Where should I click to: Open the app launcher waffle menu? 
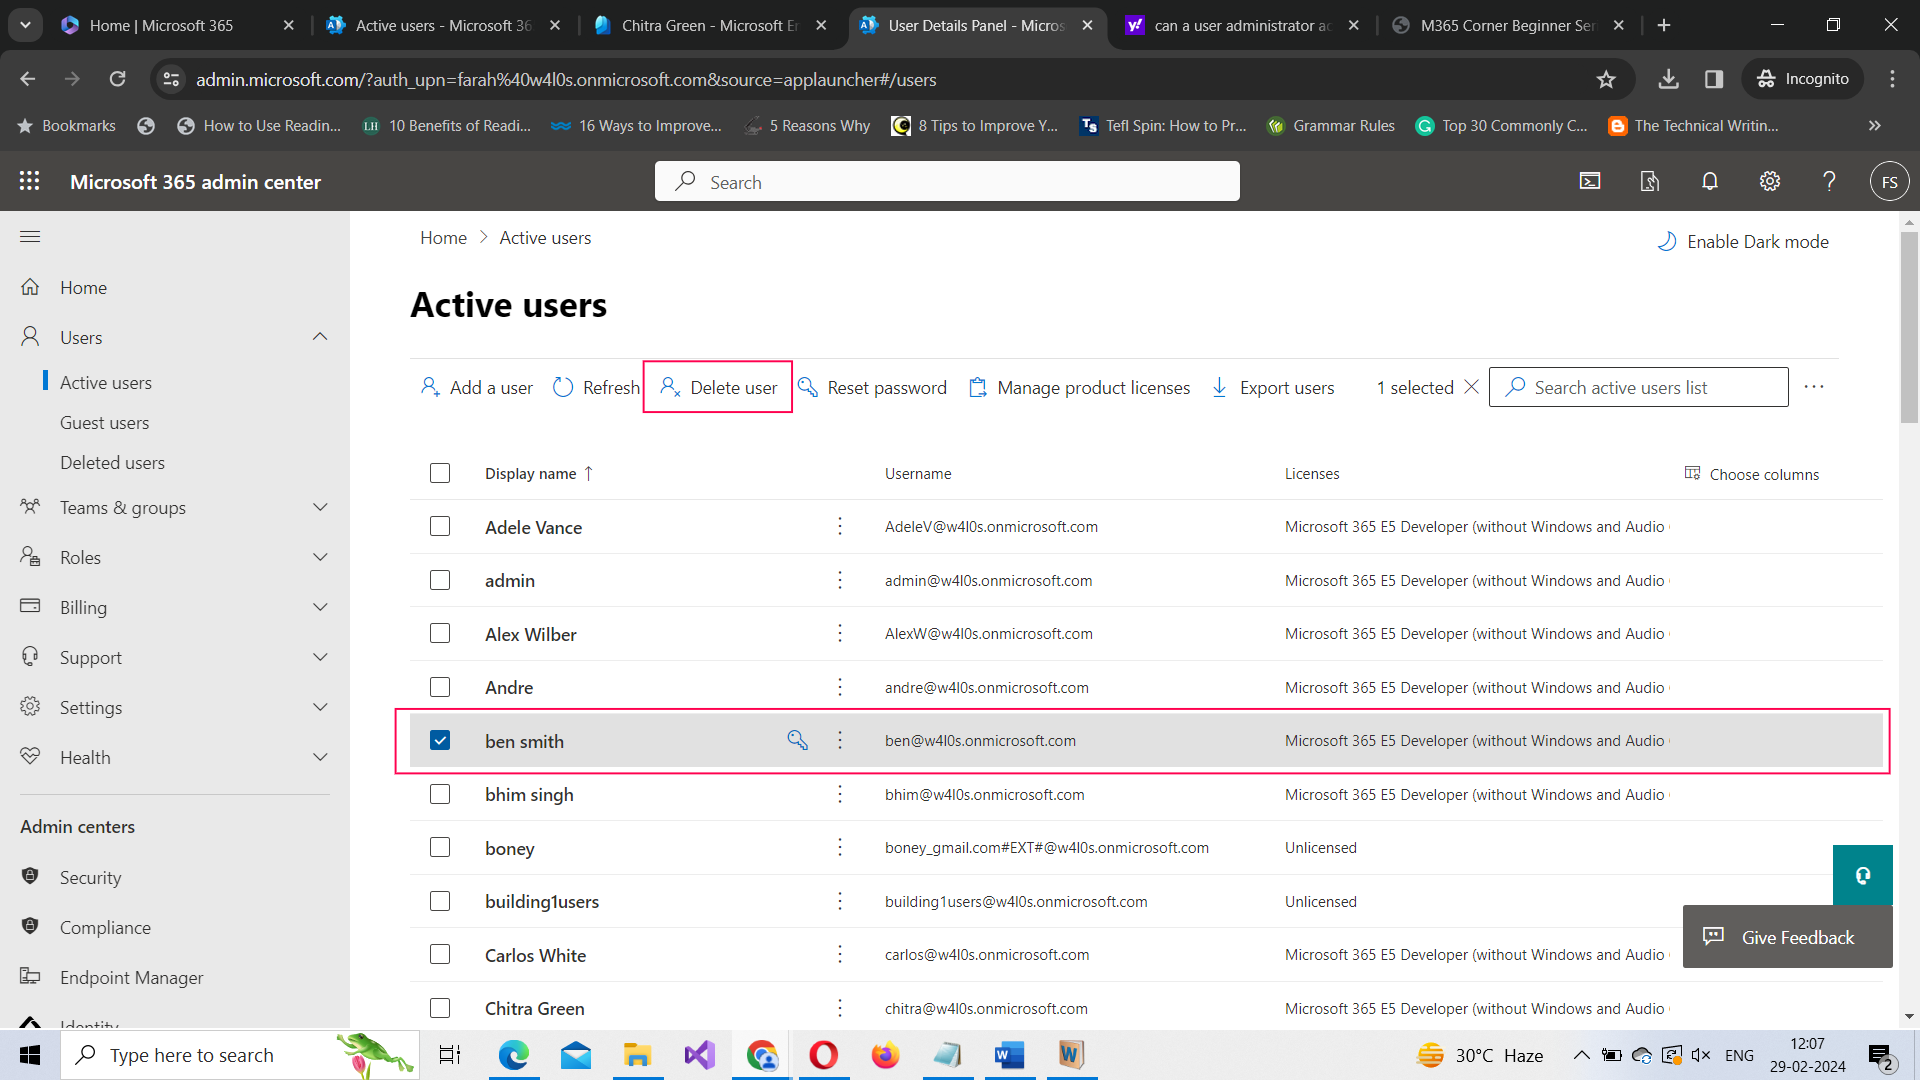[30, 181]
